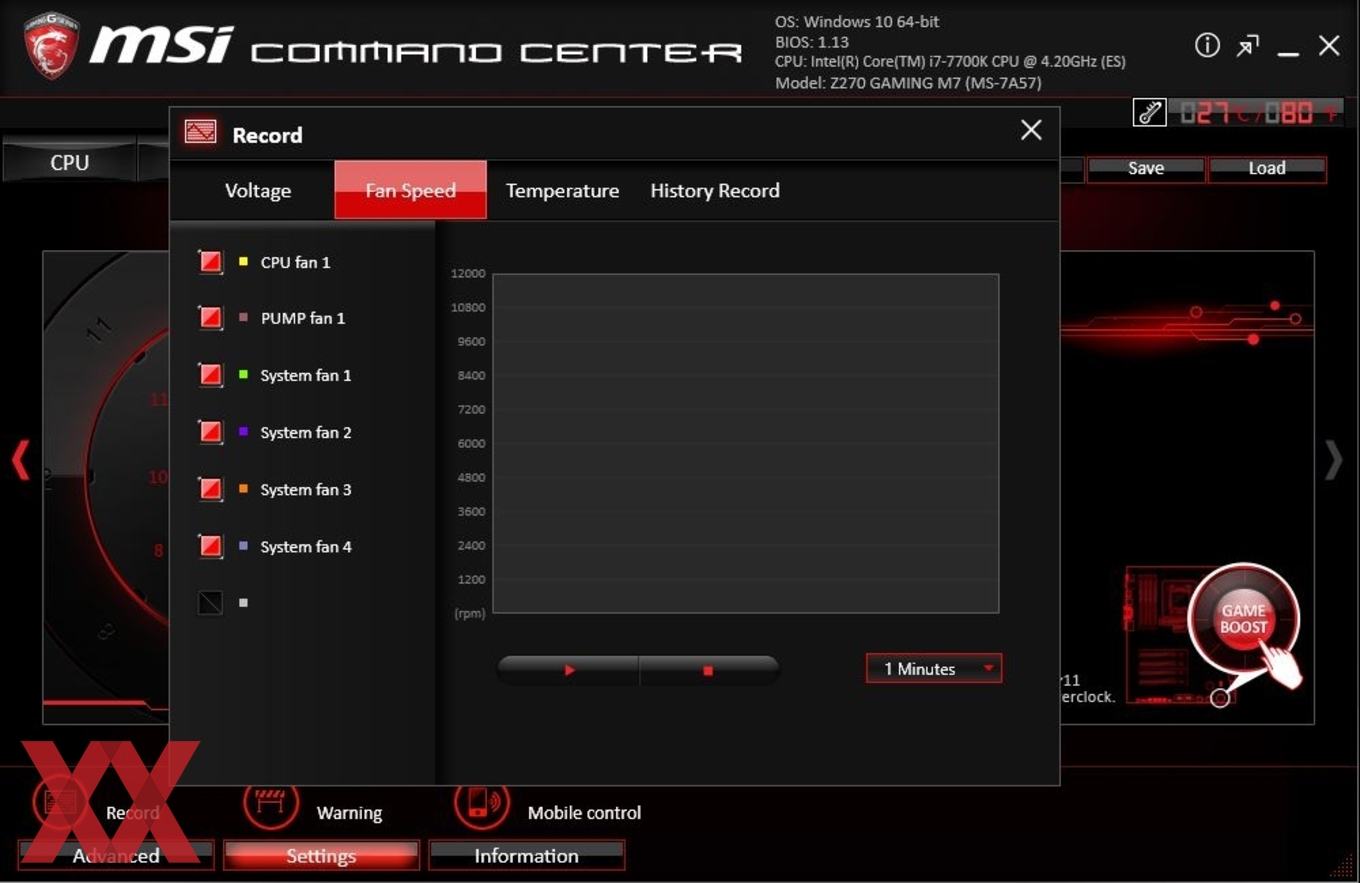The width and height of the screenshot is (1360, 883).
Task: Click the yellow CPU fan 1 color swatch
Action: point(244,261)
